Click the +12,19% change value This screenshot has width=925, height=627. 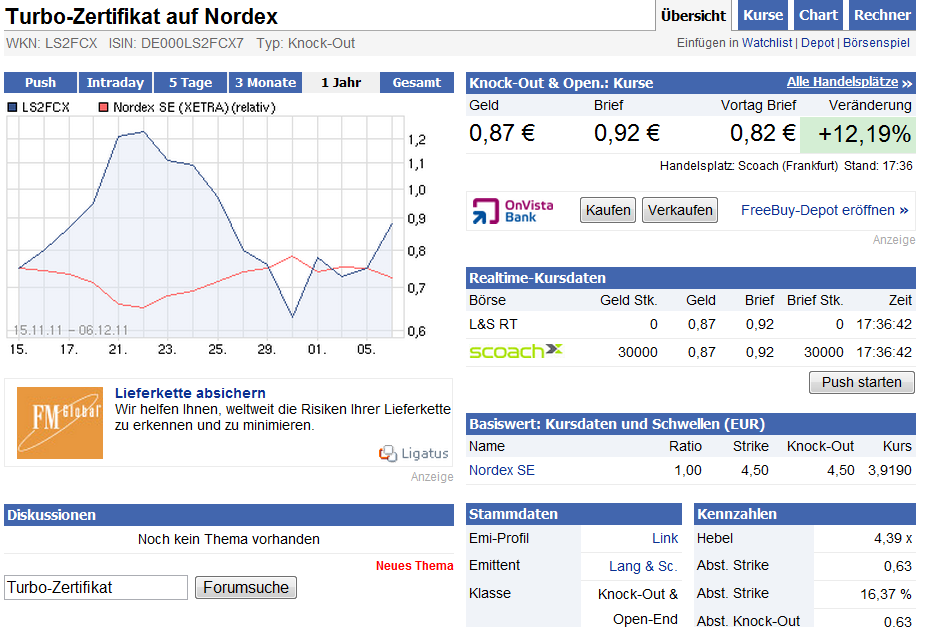[x=864, y=134]
